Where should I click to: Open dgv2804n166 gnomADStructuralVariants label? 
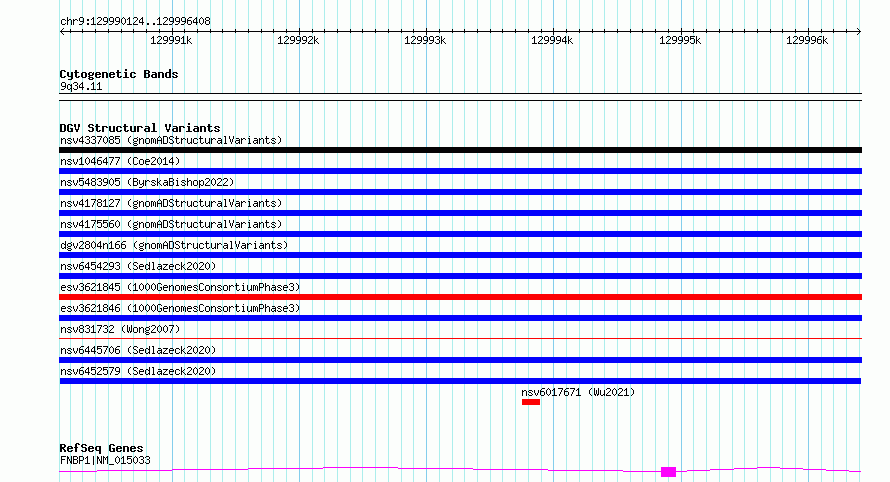(x=174, y=245)
